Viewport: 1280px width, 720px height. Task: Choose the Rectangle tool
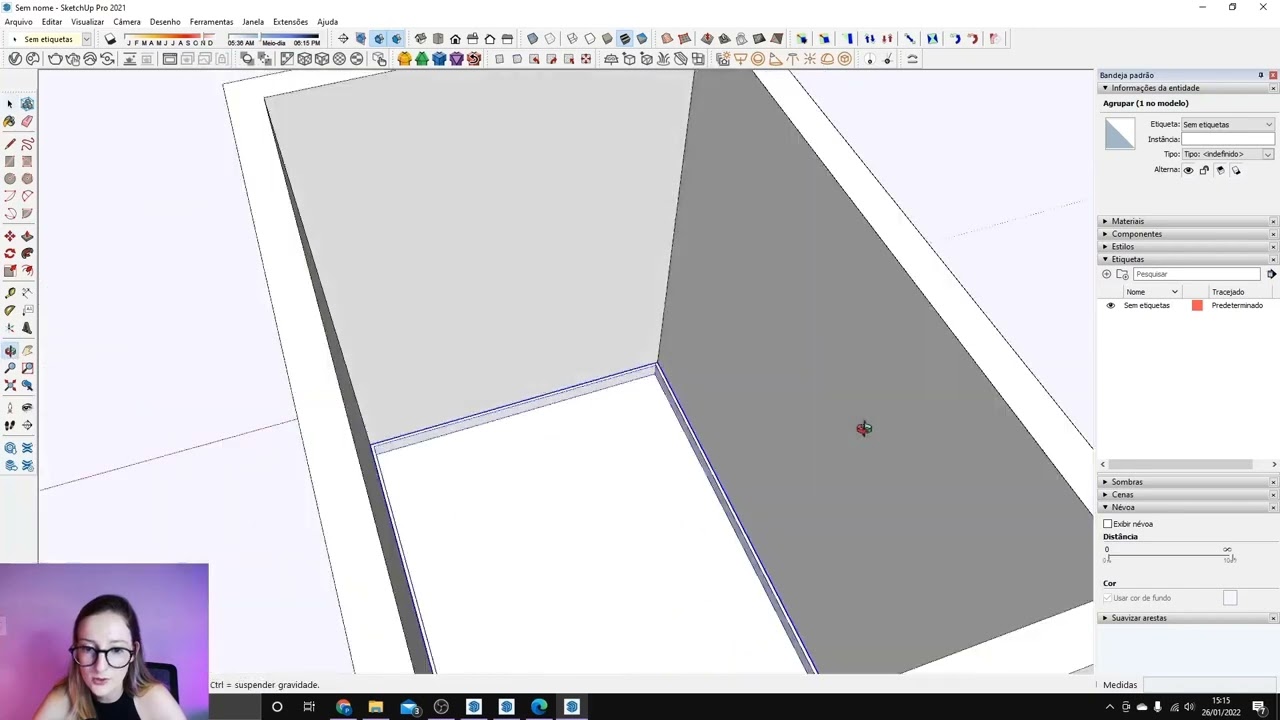pos(10,161)
